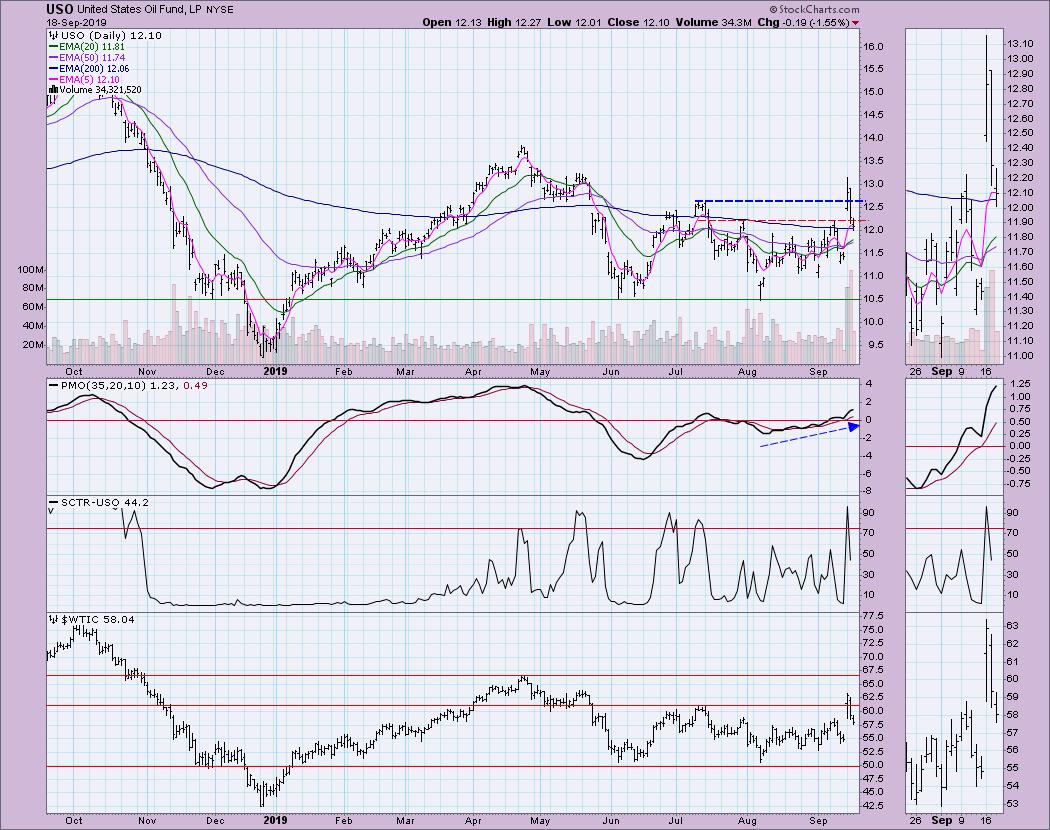Click the 13.10 label on the zoomed price axis
This screenshot has width=1050, height=830.
1019,44
